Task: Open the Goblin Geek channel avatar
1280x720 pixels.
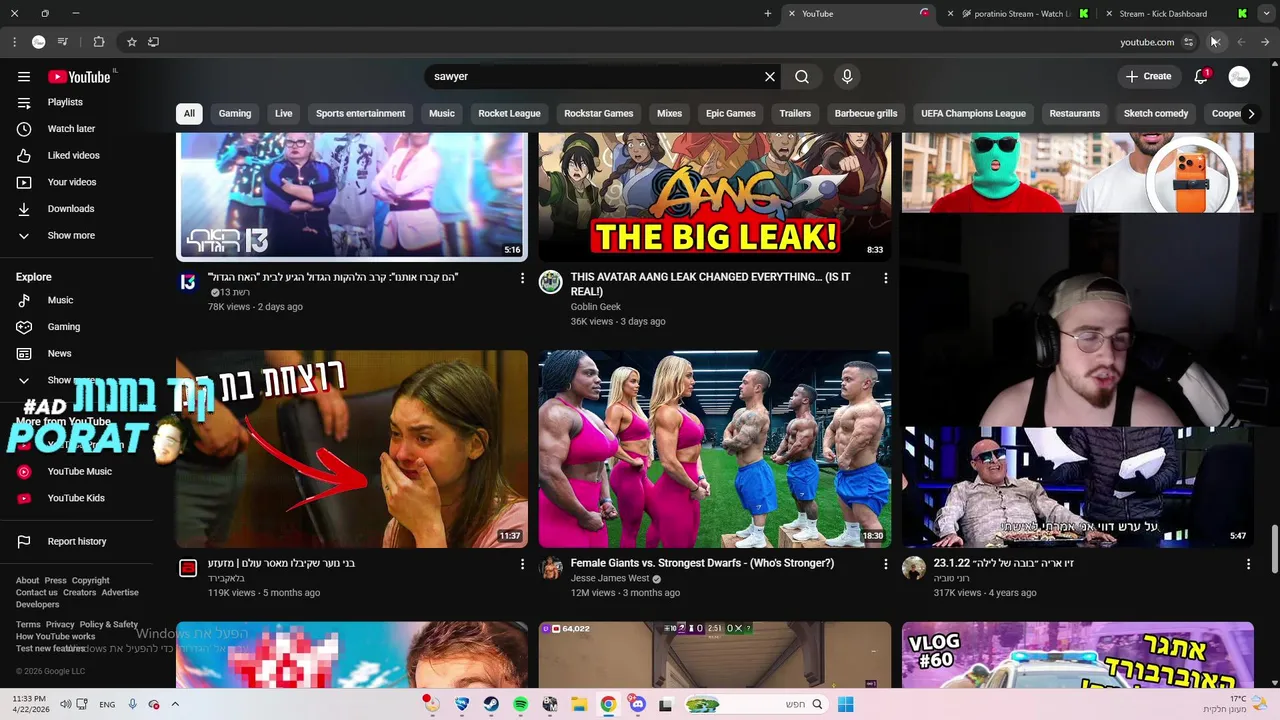Action: point(551,282)
